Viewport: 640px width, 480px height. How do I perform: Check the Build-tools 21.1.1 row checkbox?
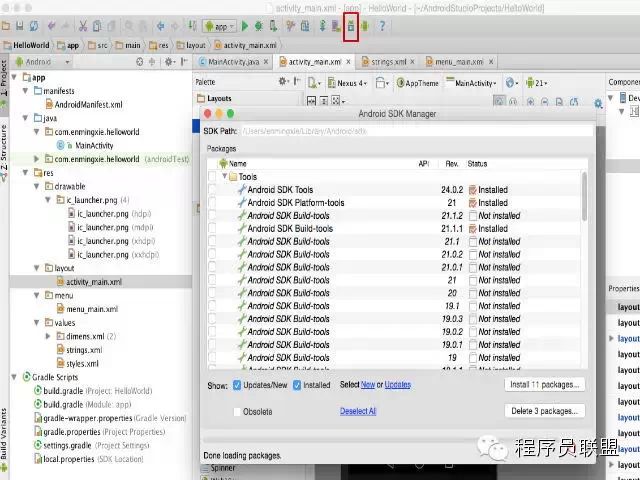[x=212, y=229]
